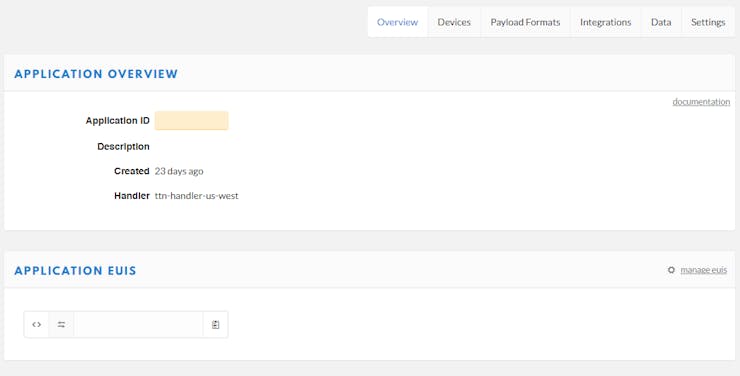740x376 pixels.
Task: Open the Overview tab
Action: coord(397,22)
